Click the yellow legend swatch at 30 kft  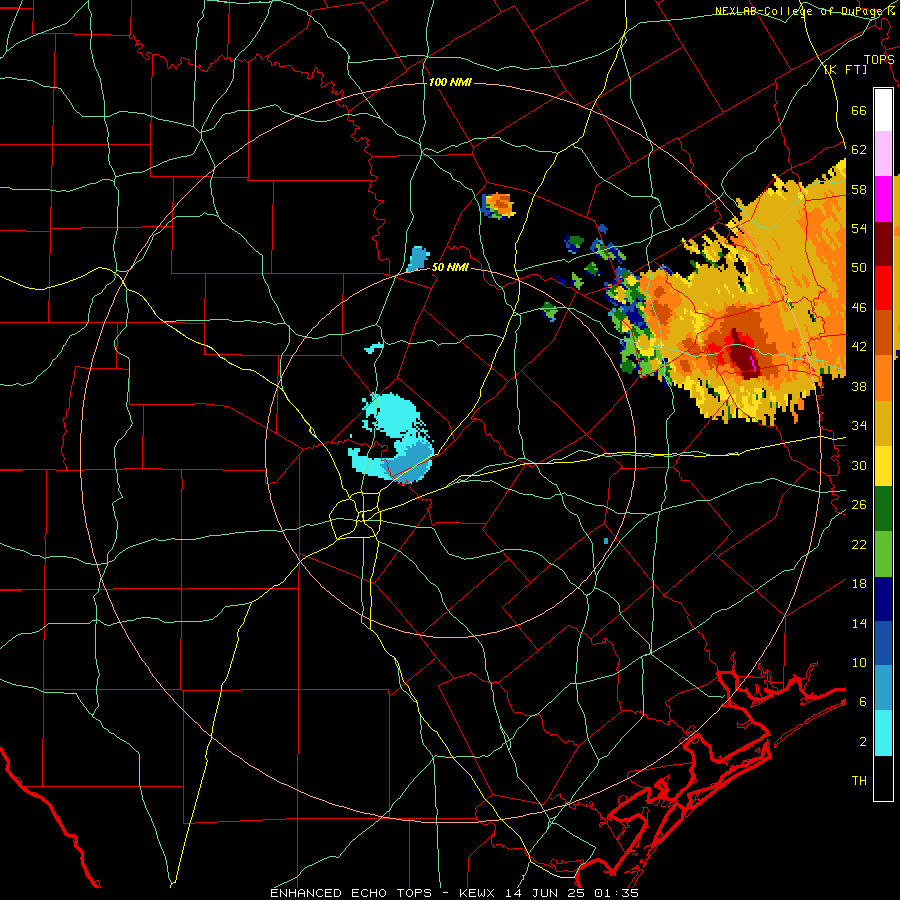883,465
